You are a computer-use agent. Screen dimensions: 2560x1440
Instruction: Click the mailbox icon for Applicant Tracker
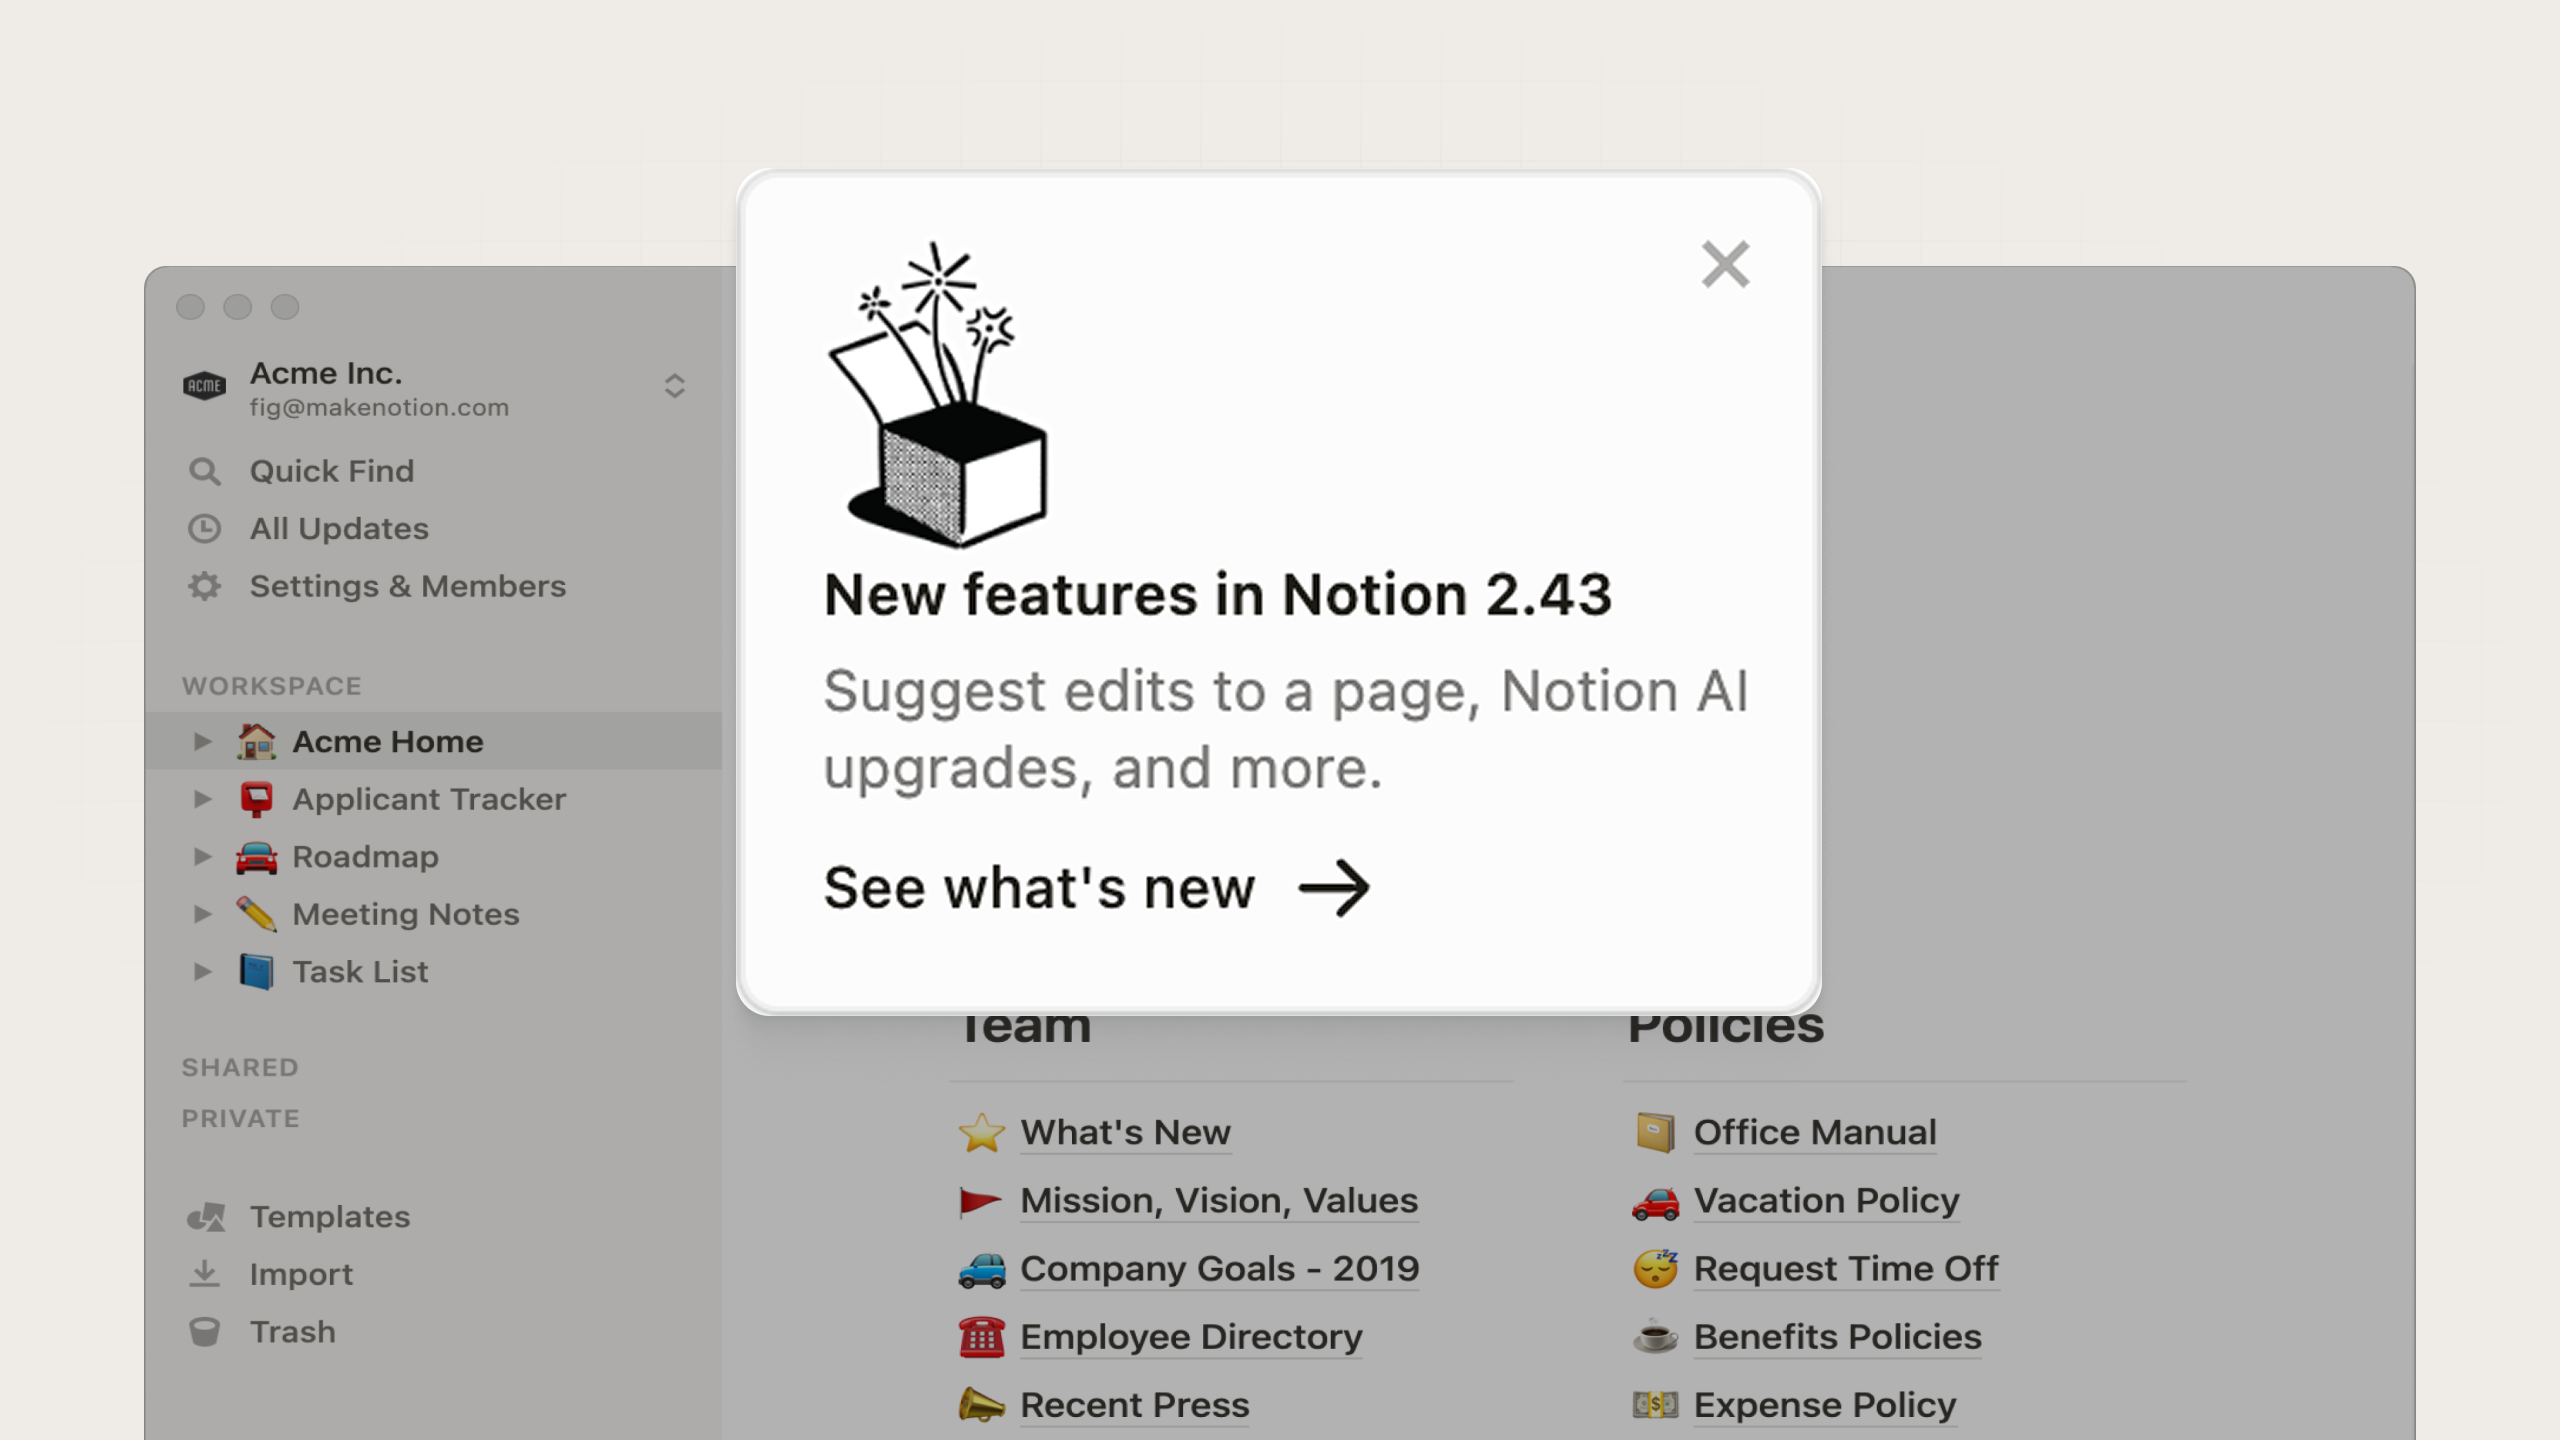(257, 798)
